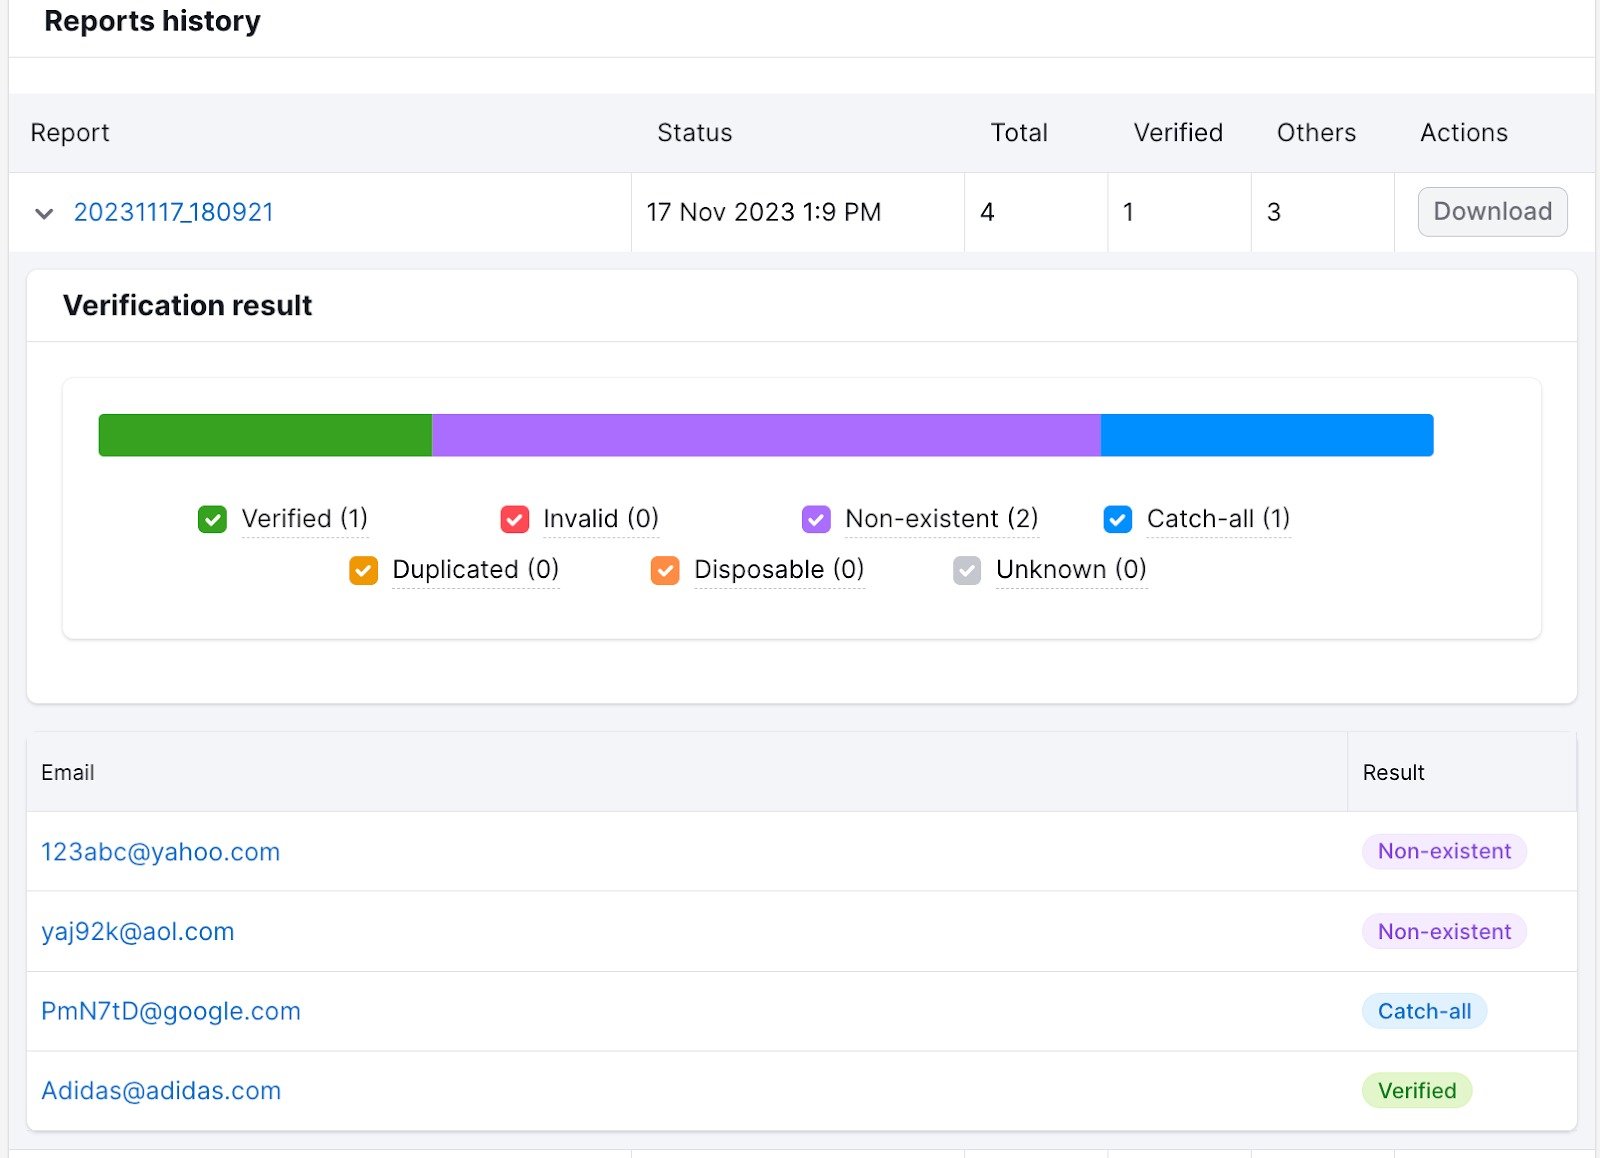This screenshot has width=1600, height=1158.
Task: Click the orange Disposable checkbox icon
Action: pyautogui.click(x=664, y=570)
